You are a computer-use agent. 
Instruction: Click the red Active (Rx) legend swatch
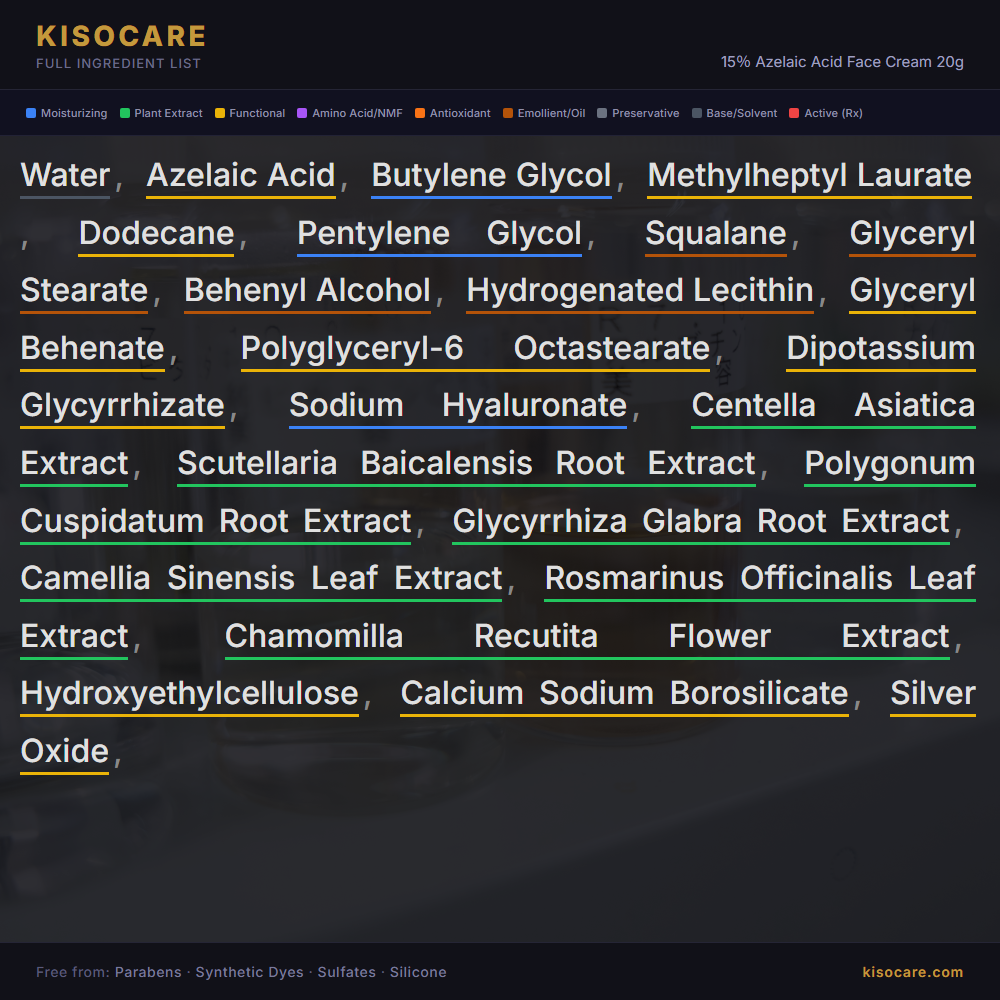coord(794,113)
